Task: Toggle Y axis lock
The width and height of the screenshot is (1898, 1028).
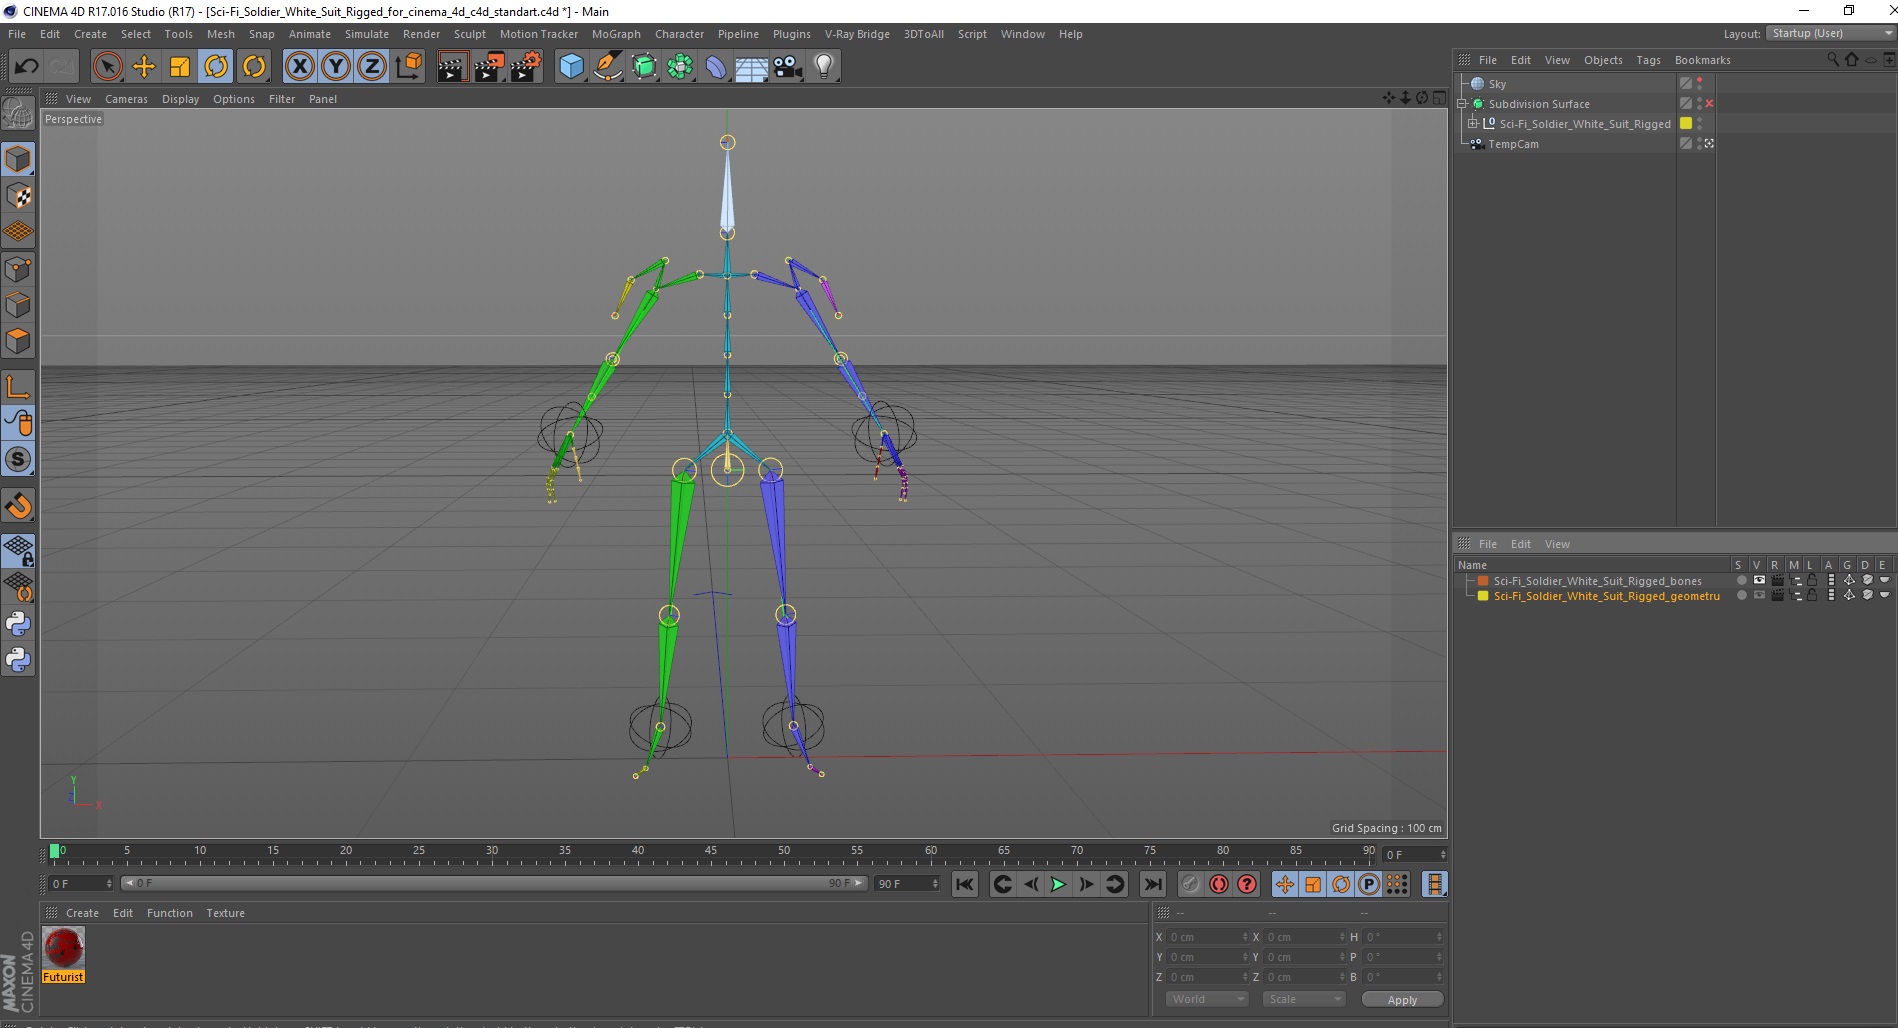Action: click(x=336, y=67)
